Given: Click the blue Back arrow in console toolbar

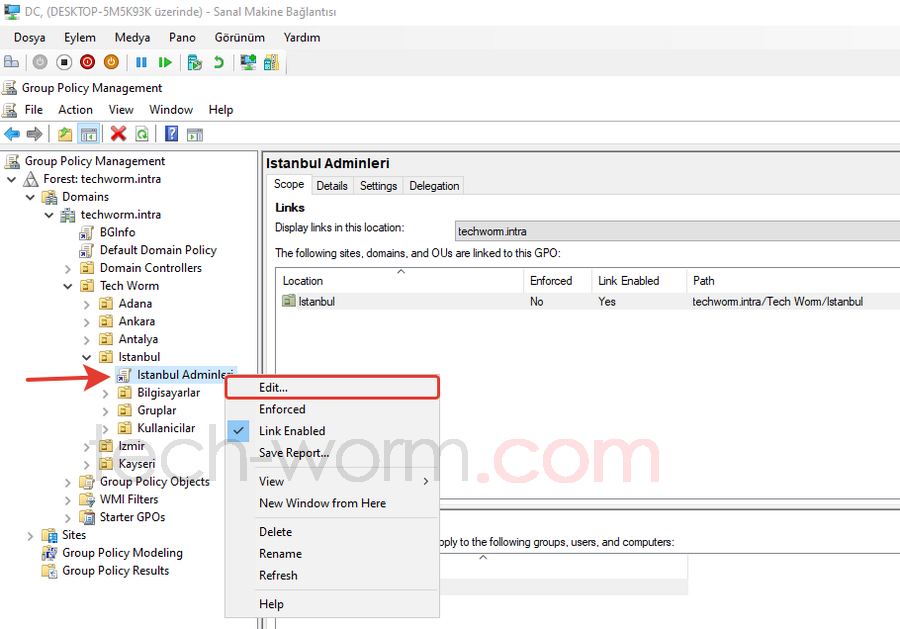Looking at the screenshot, I should click(12, 134).
